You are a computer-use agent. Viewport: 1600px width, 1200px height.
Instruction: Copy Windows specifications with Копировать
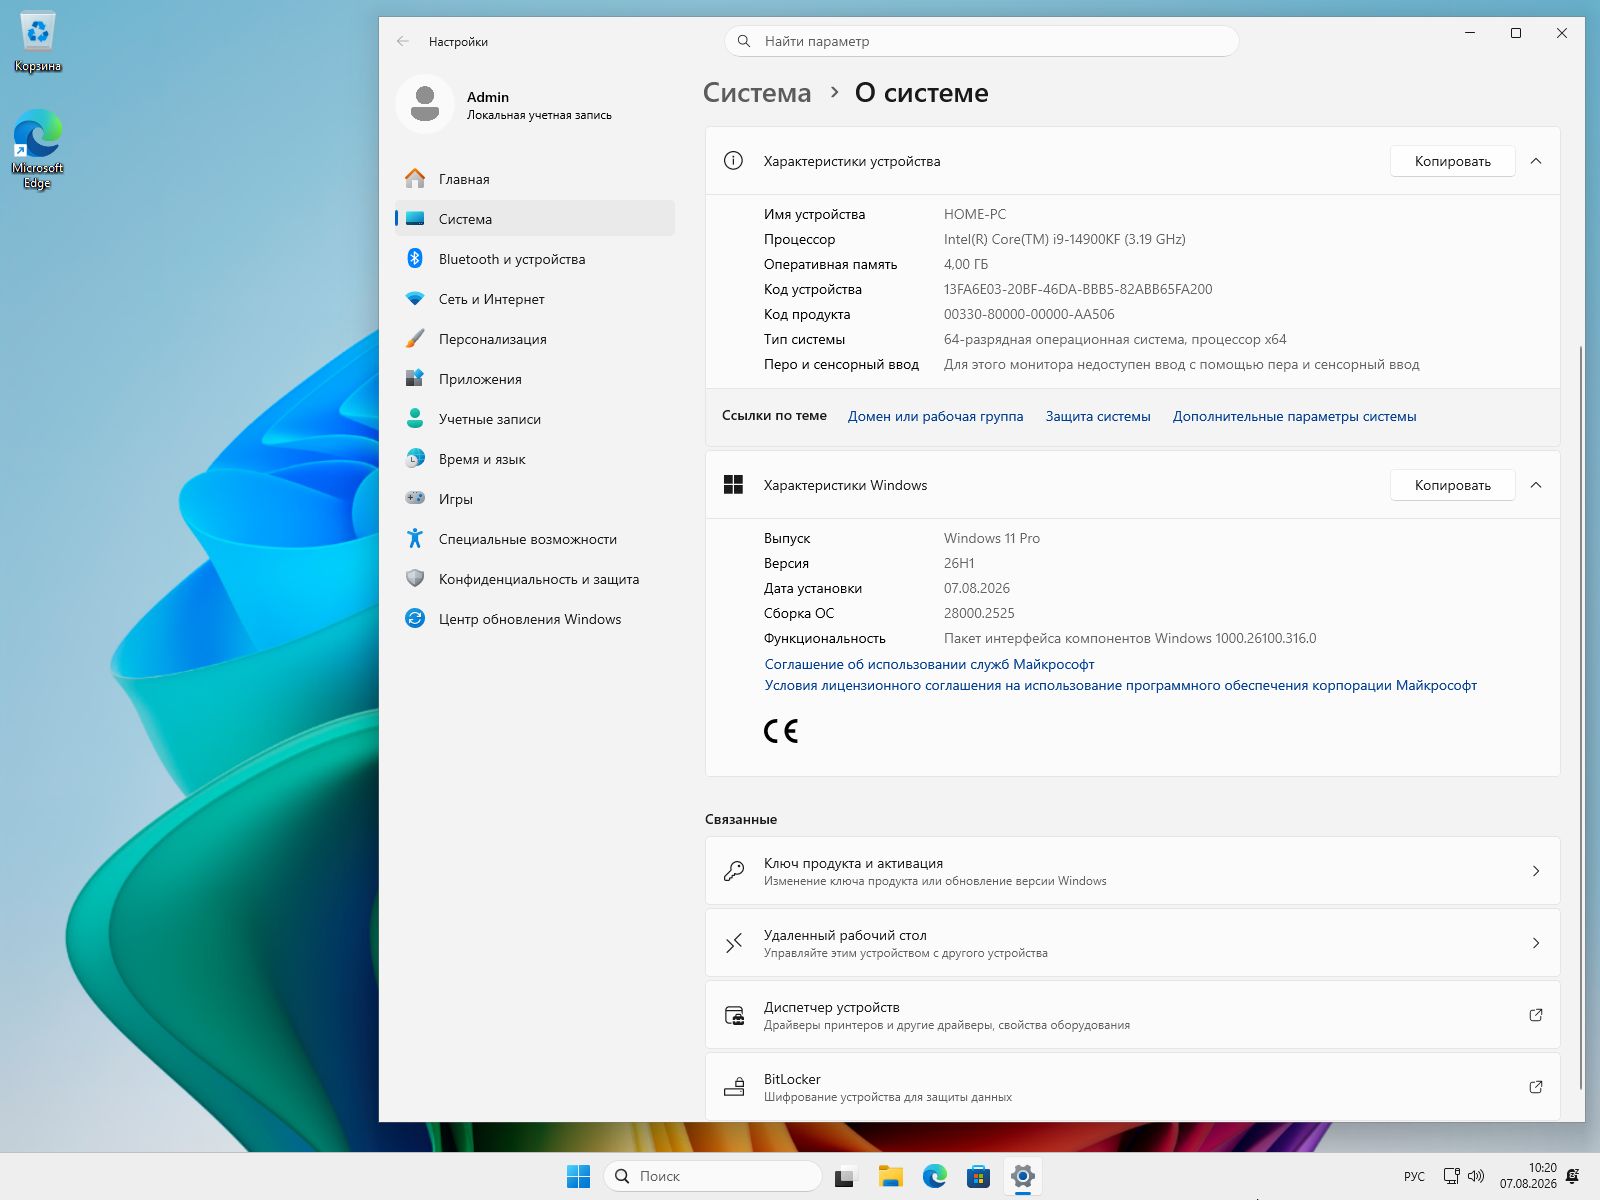pos(1452,485)
